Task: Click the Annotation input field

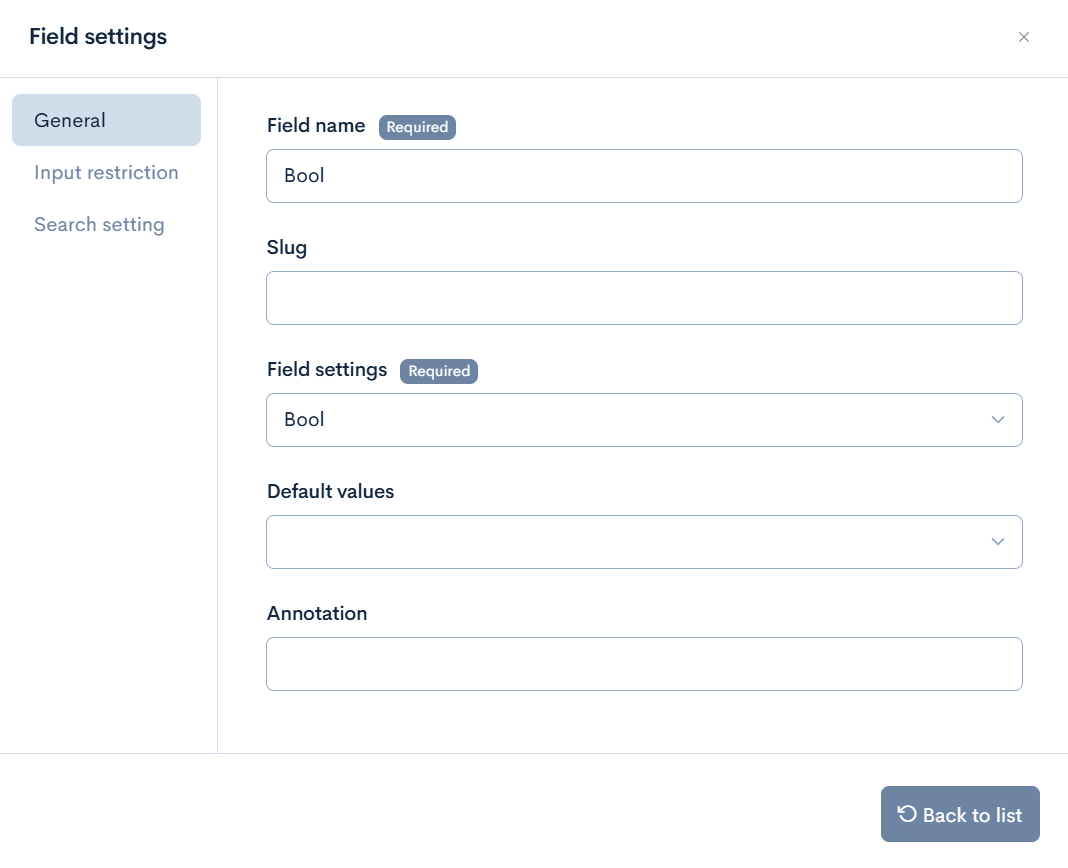Action: click(644, 663)
